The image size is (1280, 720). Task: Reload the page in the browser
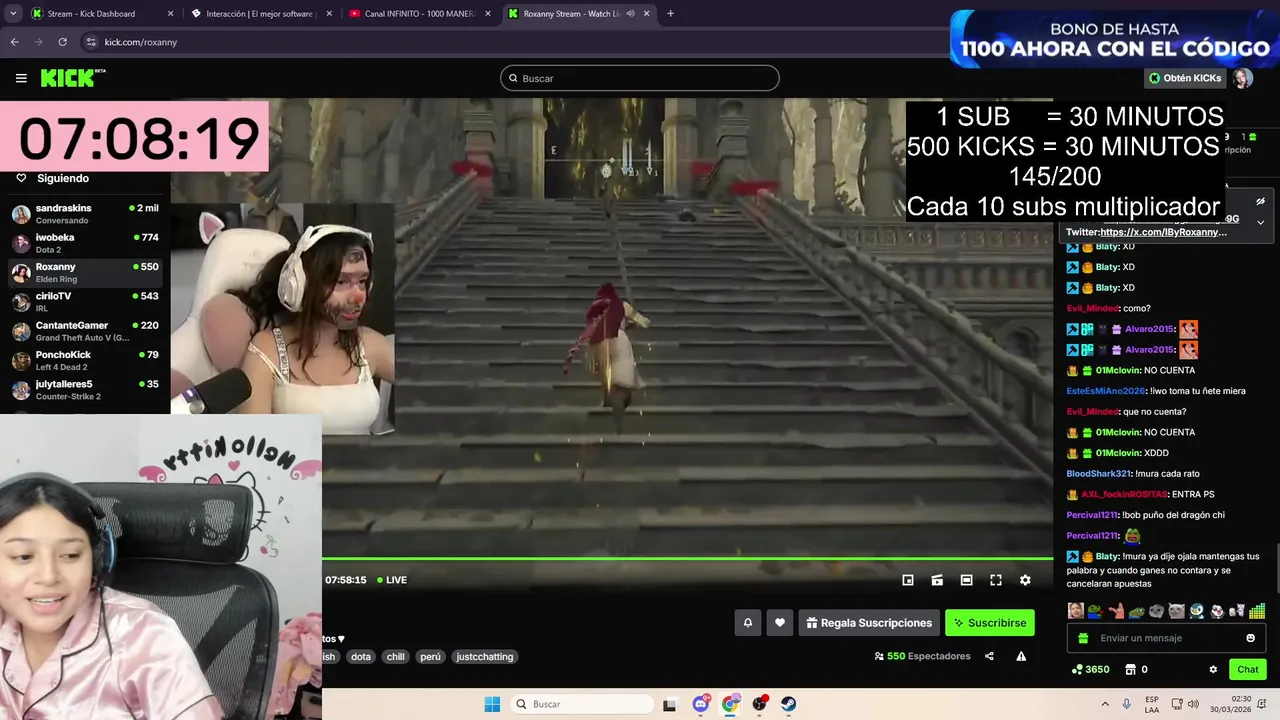tap(62, 42)
